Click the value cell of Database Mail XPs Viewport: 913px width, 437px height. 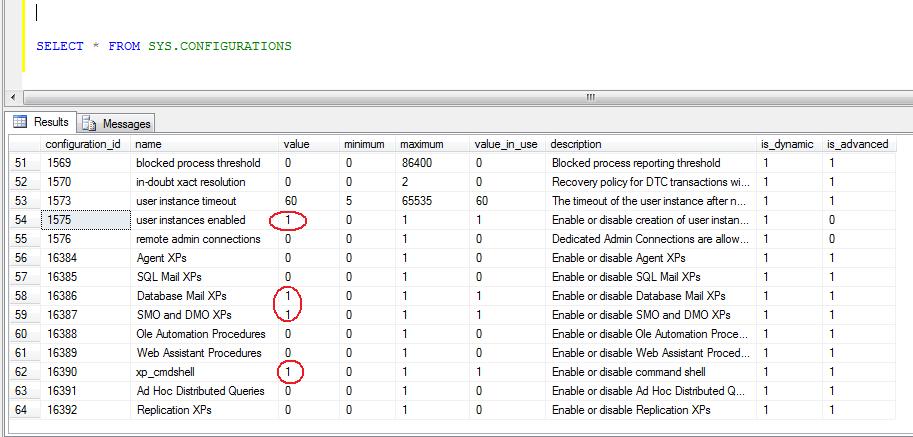pos(309,296)
